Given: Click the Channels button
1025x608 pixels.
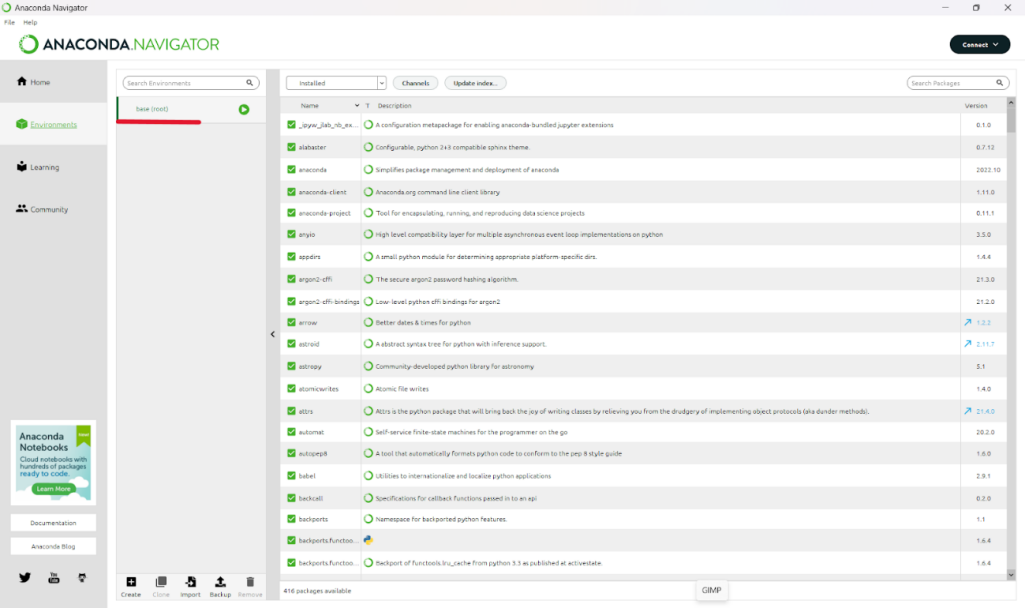Looking at the screenshot, I should coord(416,83).
